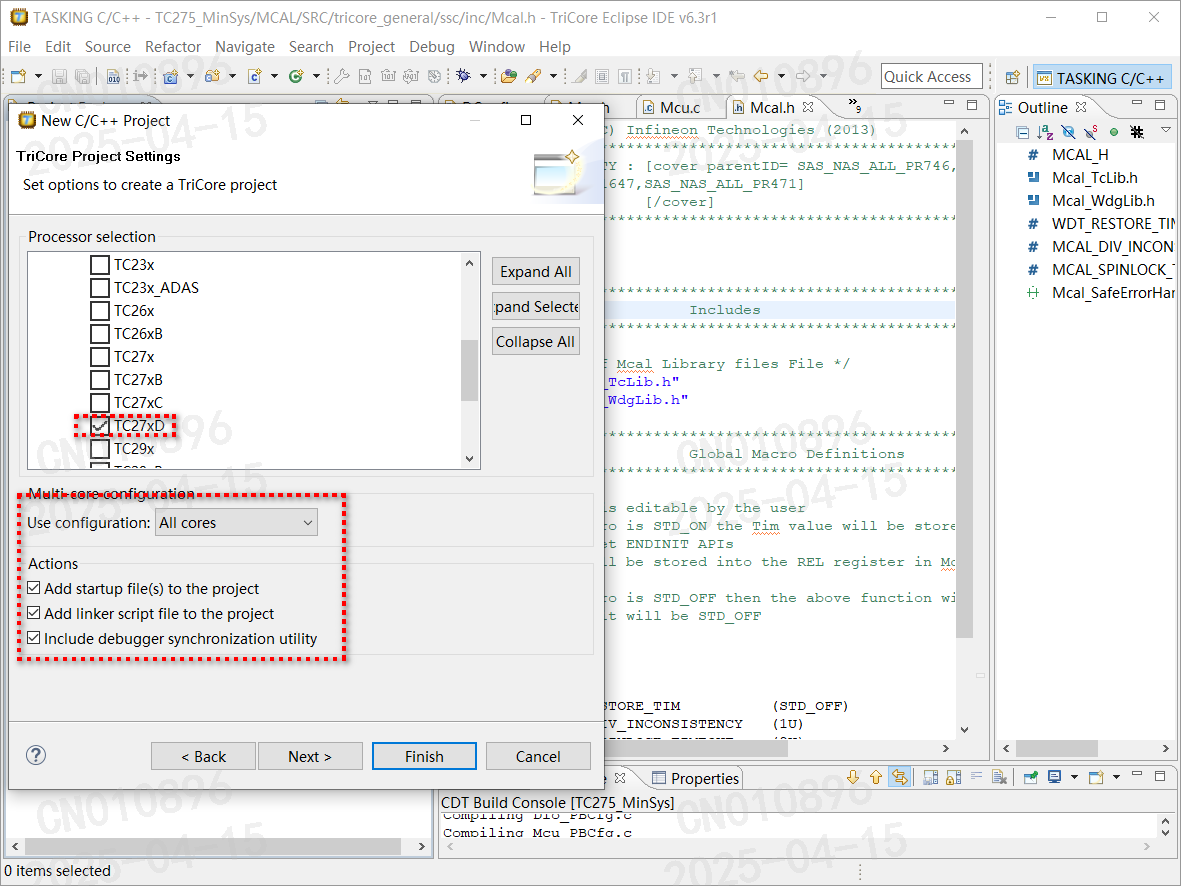Toggle Hide Non-Public Members green dot
The width and height of the screenshot is (1181, 886).
[x=1114, y=132]
